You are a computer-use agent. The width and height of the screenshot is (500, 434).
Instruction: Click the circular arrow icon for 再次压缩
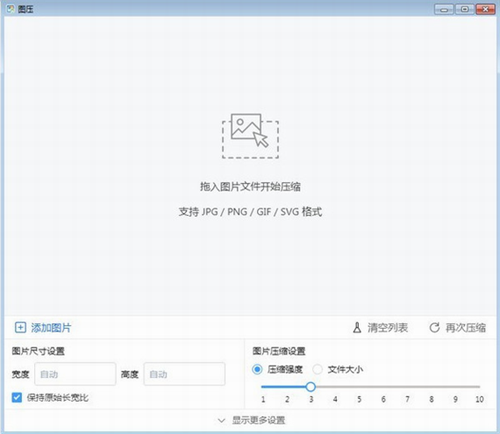click(434, 328)
